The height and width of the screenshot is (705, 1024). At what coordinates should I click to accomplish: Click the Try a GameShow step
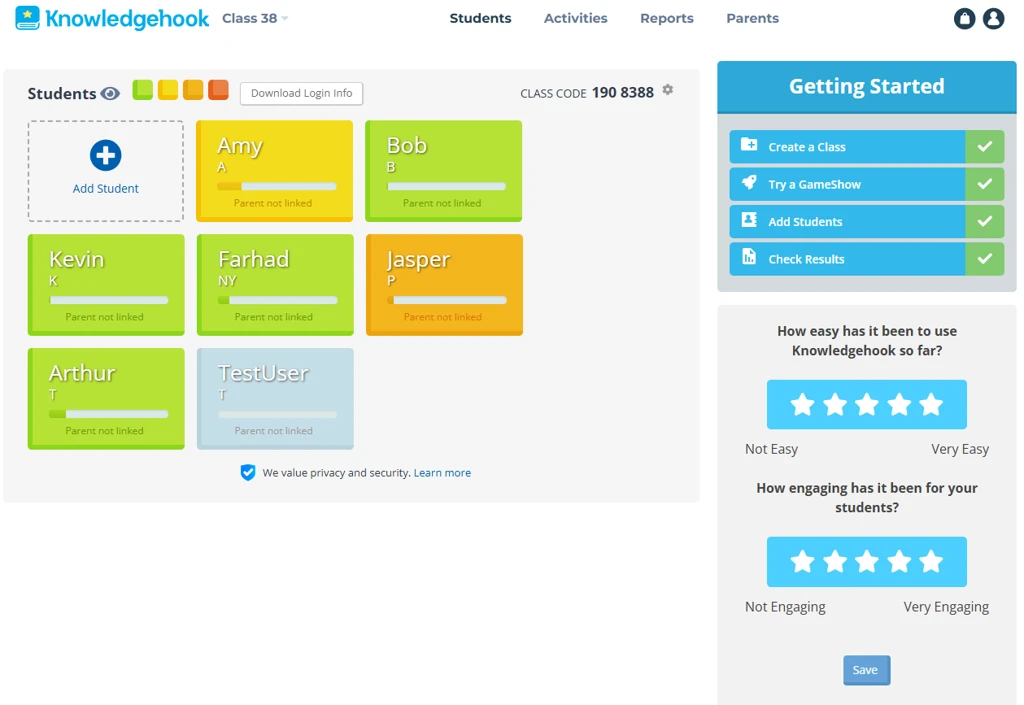tap(866, 184)
